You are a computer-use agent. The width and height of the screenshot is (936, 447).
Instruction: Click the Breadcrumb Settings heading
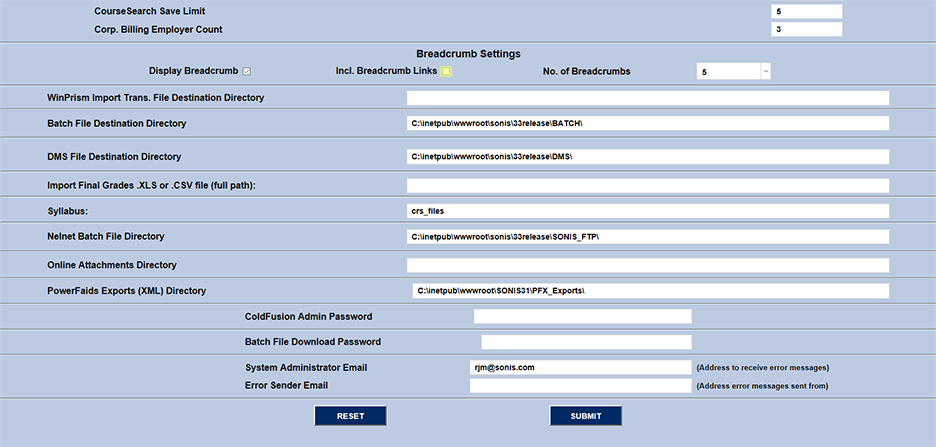(x=468, y=54)
